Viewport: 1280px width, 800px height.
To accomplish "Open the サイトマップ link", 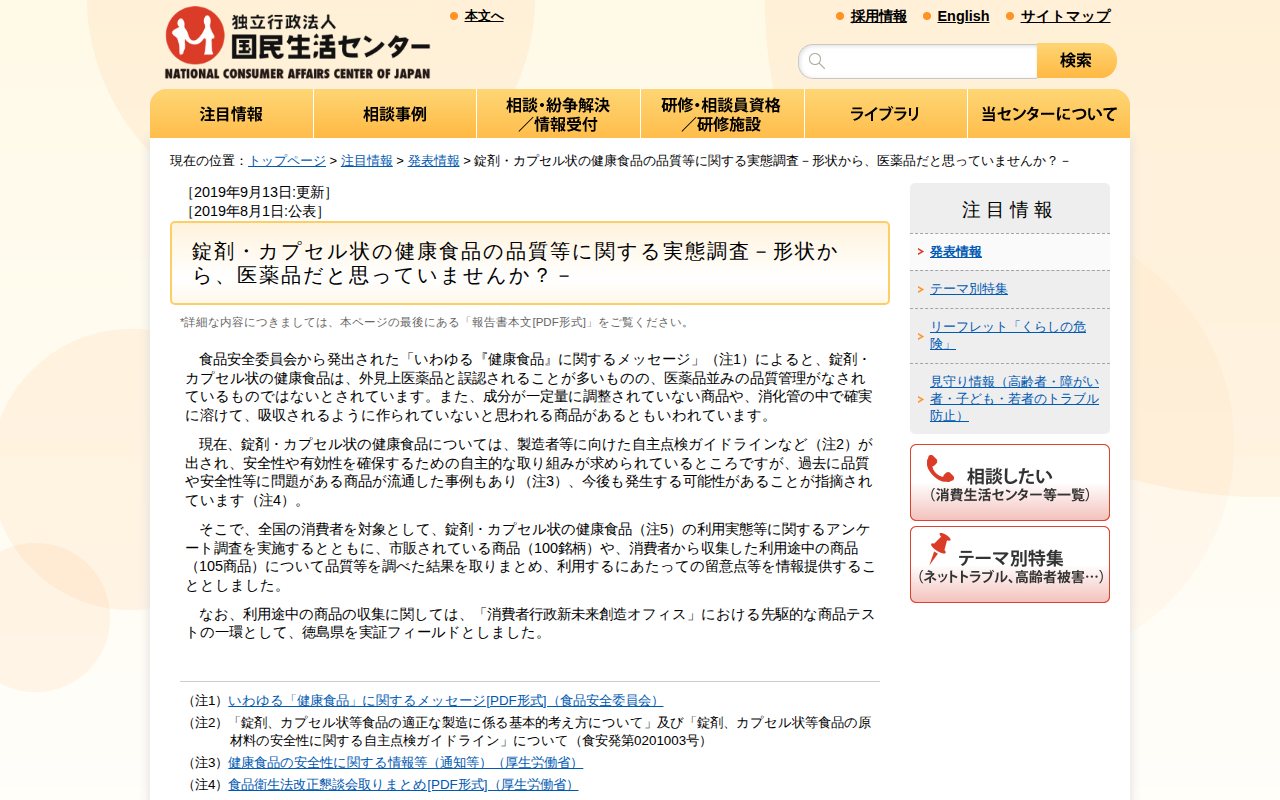I will [x=1065, y=16].
